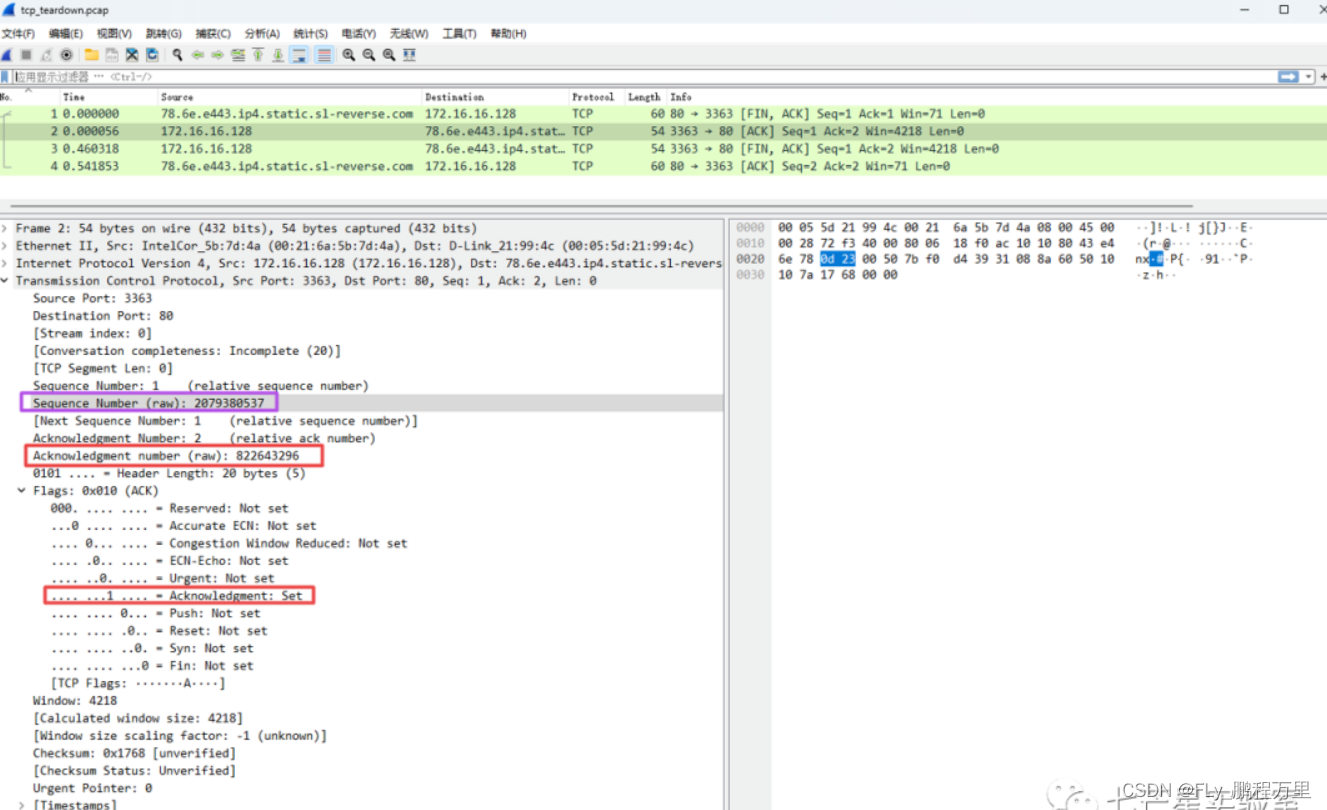Reload the capture file icon

(152, 55)
